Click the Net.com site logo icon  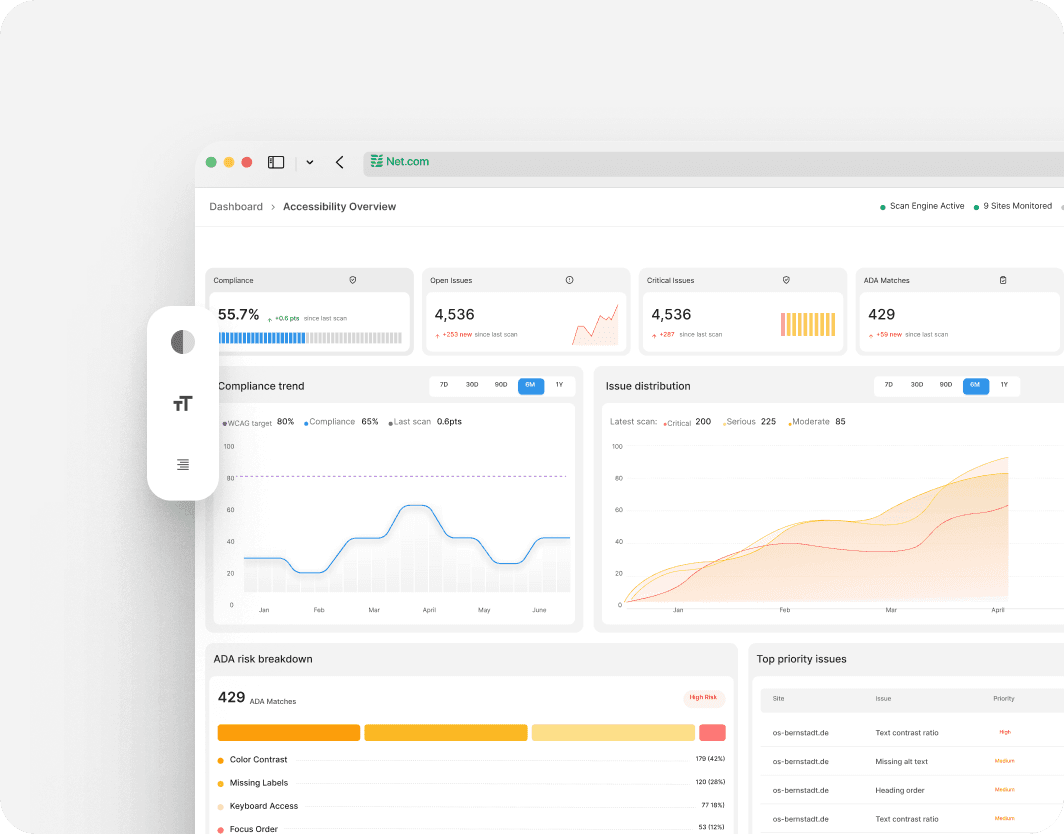pos(377,161)
